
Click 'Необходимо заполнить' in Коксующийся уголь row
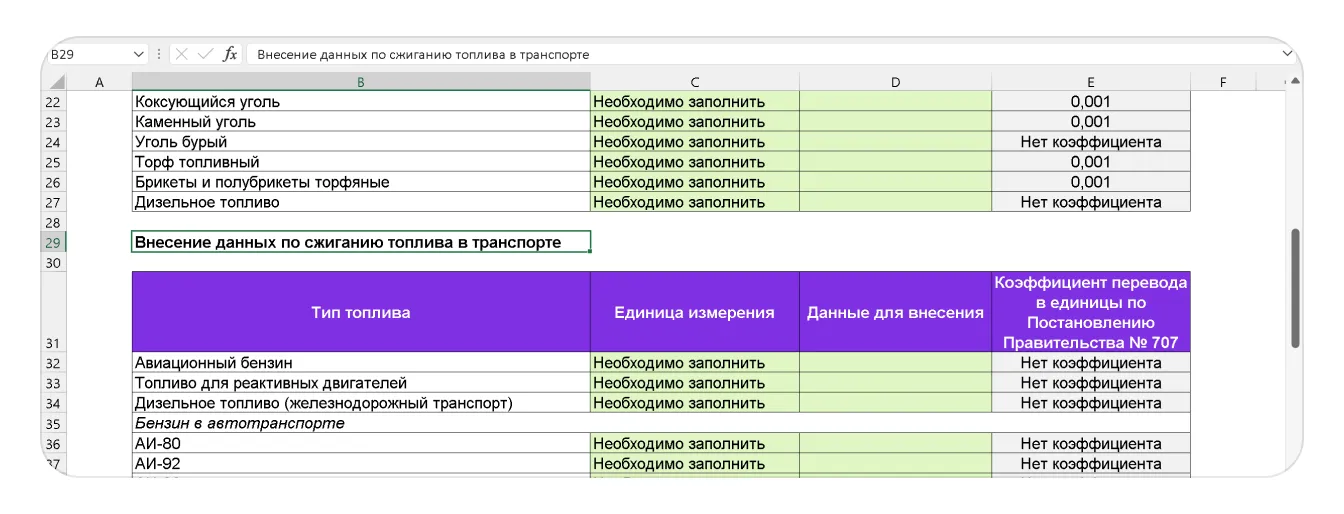695,102
